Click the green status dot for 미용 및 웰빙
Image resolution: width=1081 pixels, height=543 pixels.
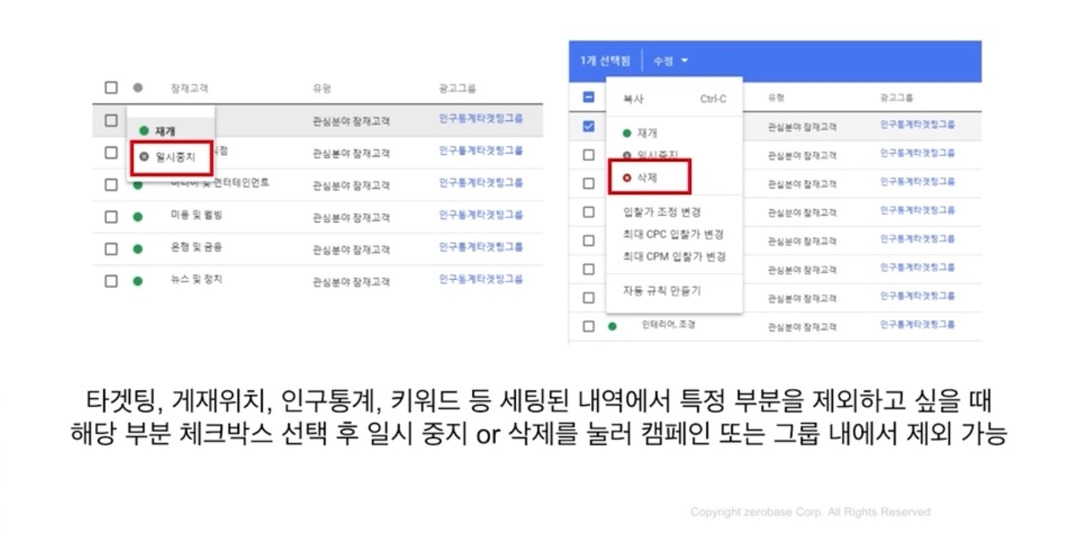[138, 217]
